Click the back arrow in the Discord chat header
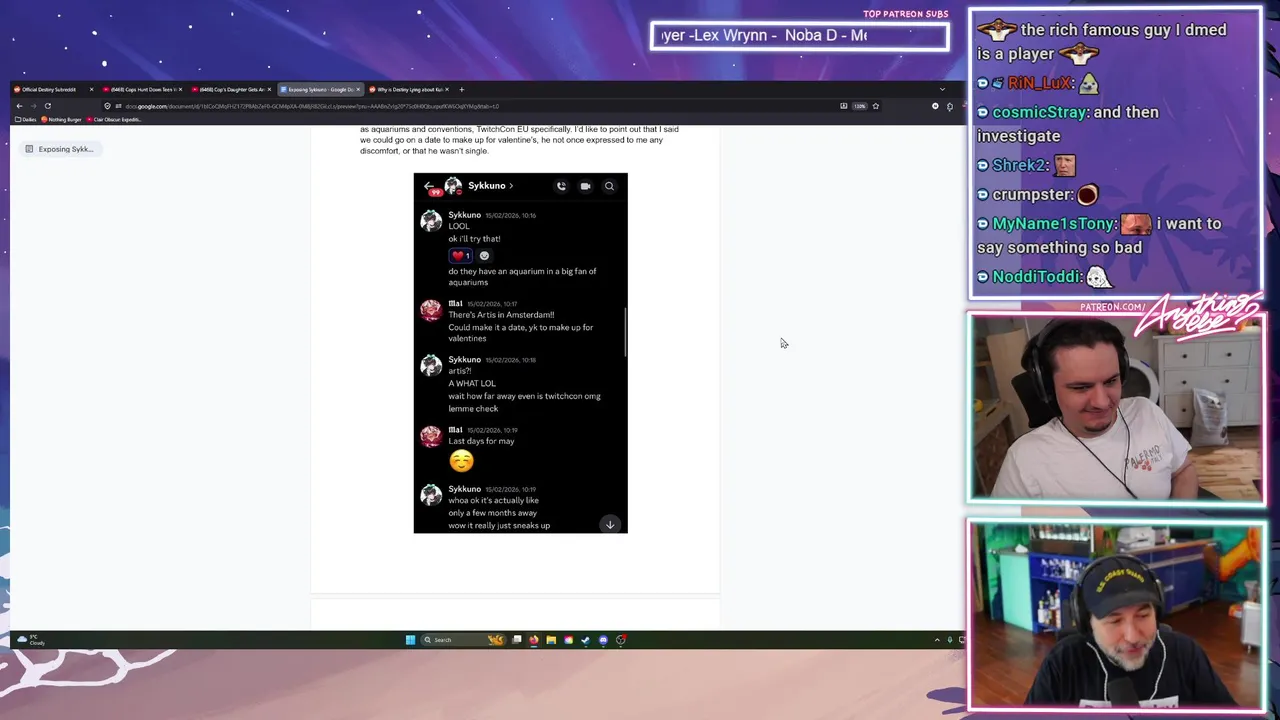 [x=428, y=186]
